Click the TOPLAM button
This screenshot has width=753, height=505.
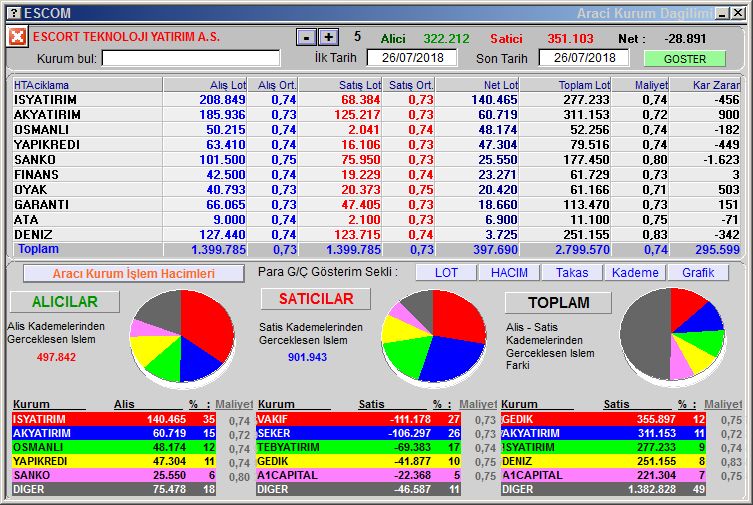pyautogui.click(x=559, y=303)
